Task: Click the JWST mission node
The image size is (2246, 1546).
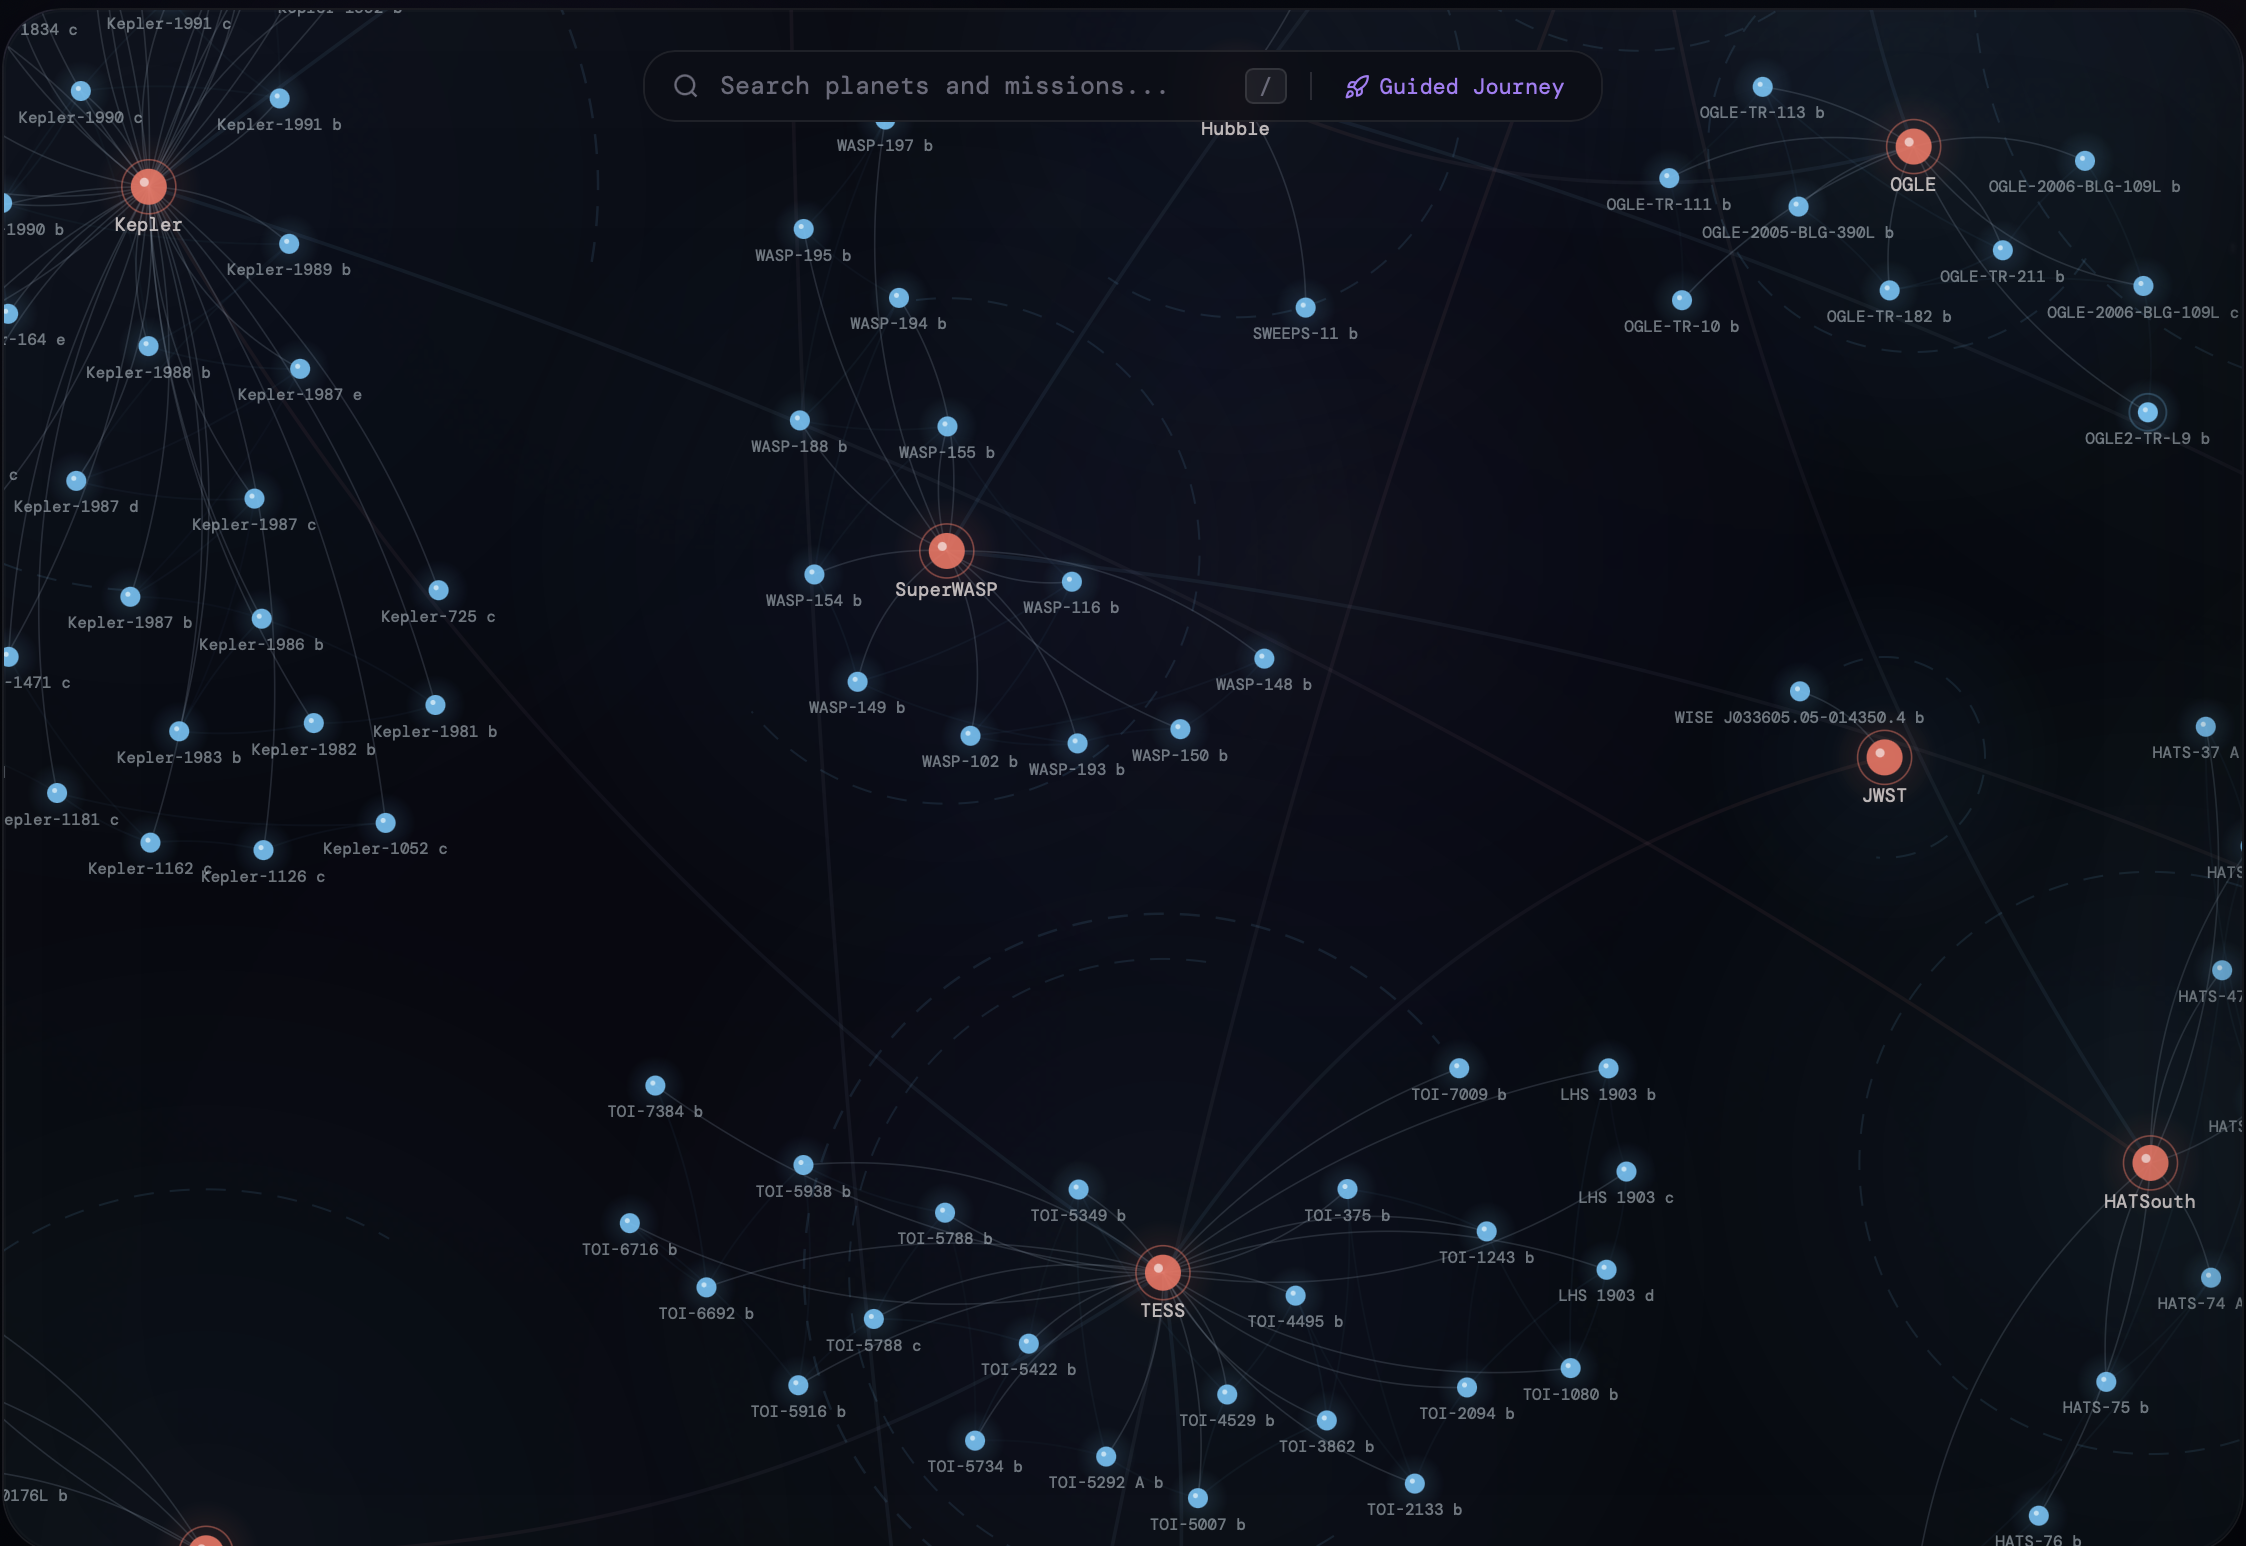Action: pos(1884,757)
